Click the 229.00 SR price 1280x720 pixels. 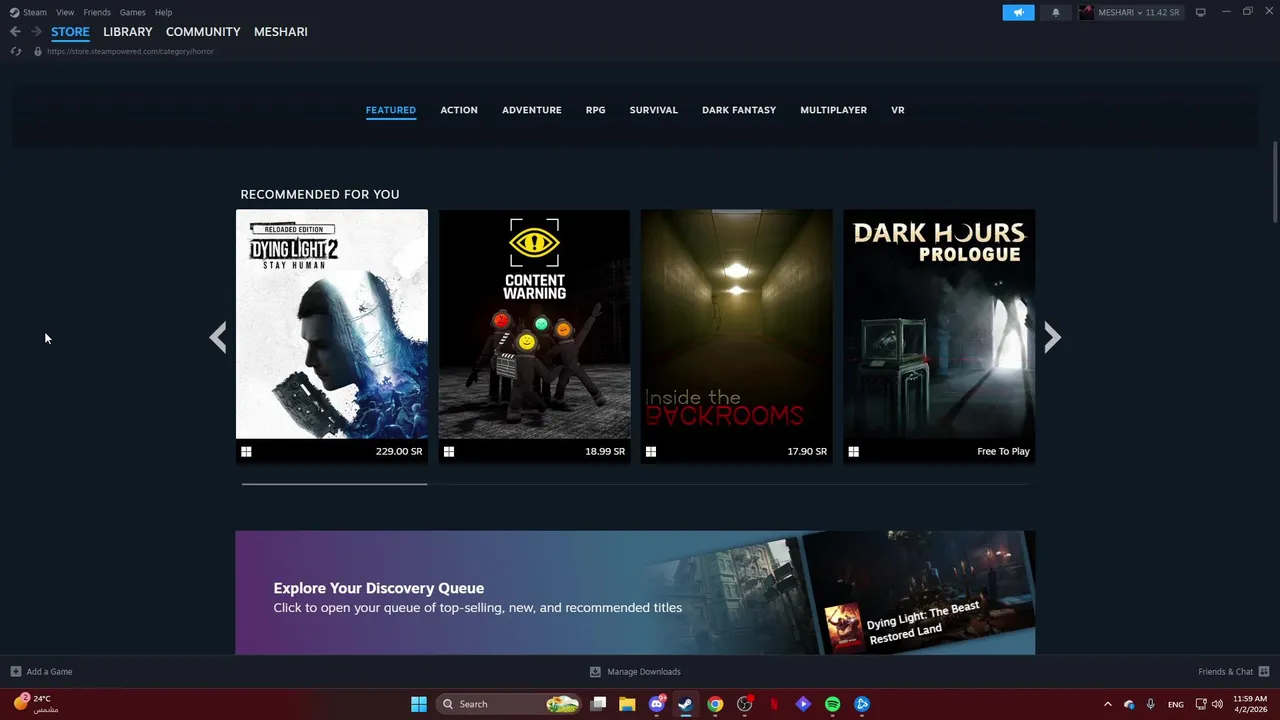[399, 452]
